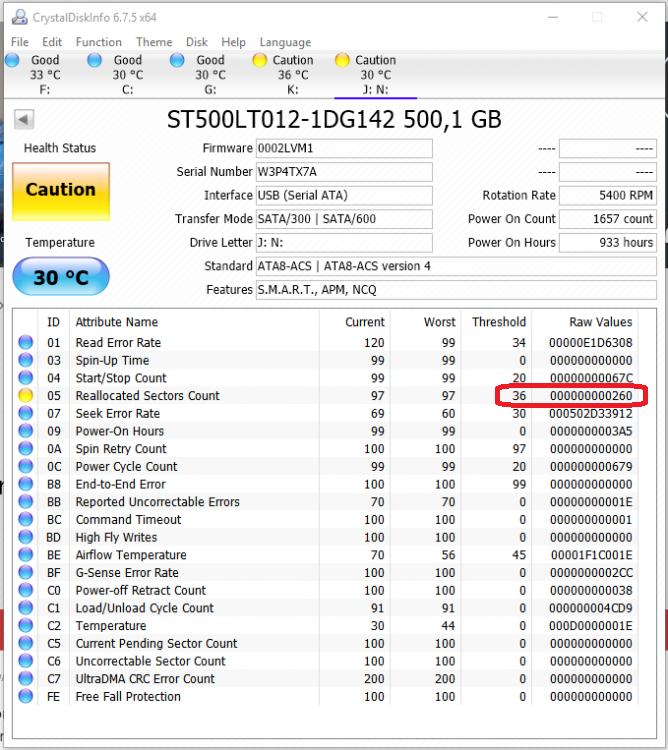Click the Features field S.M.A.R.T., APM, NCQ
Screen dimensions: 668x750
[x=456, y=289]
